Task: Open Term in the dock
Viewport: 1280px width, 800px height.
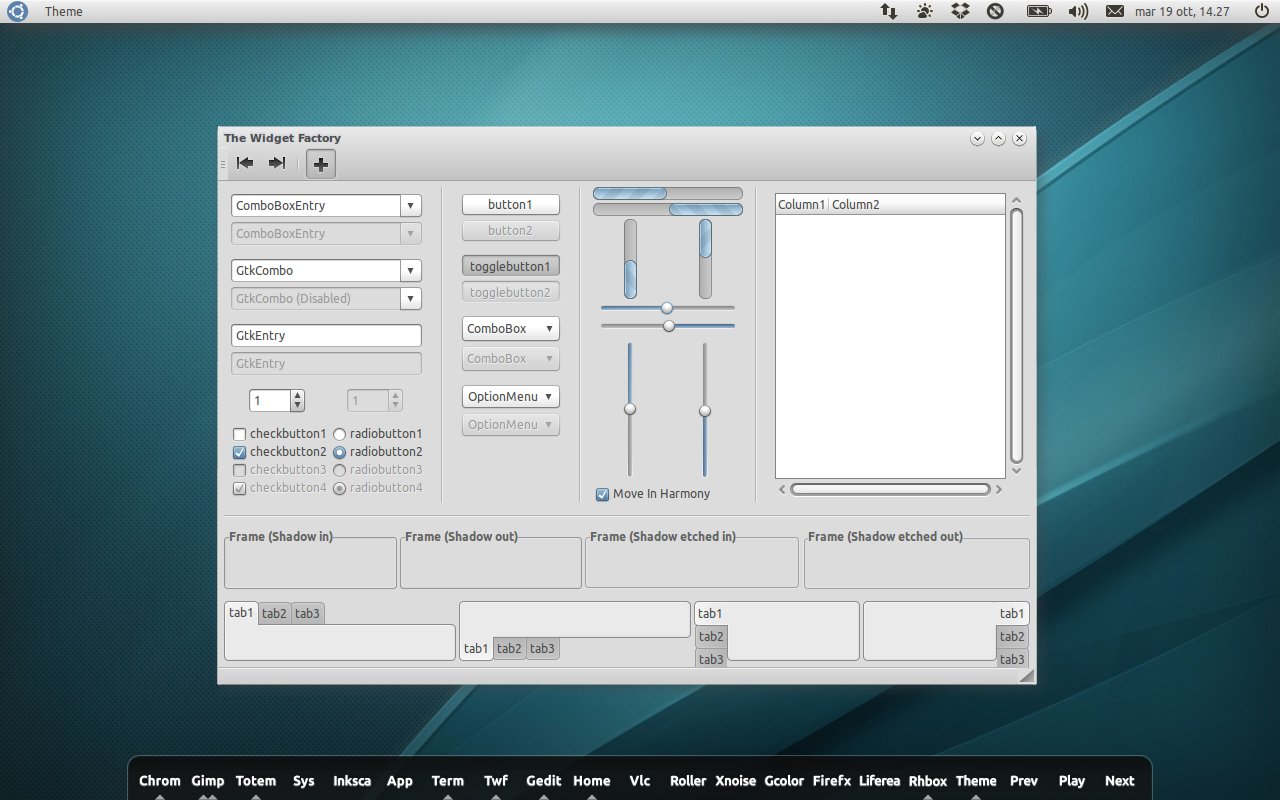Action: coord(448,781)
